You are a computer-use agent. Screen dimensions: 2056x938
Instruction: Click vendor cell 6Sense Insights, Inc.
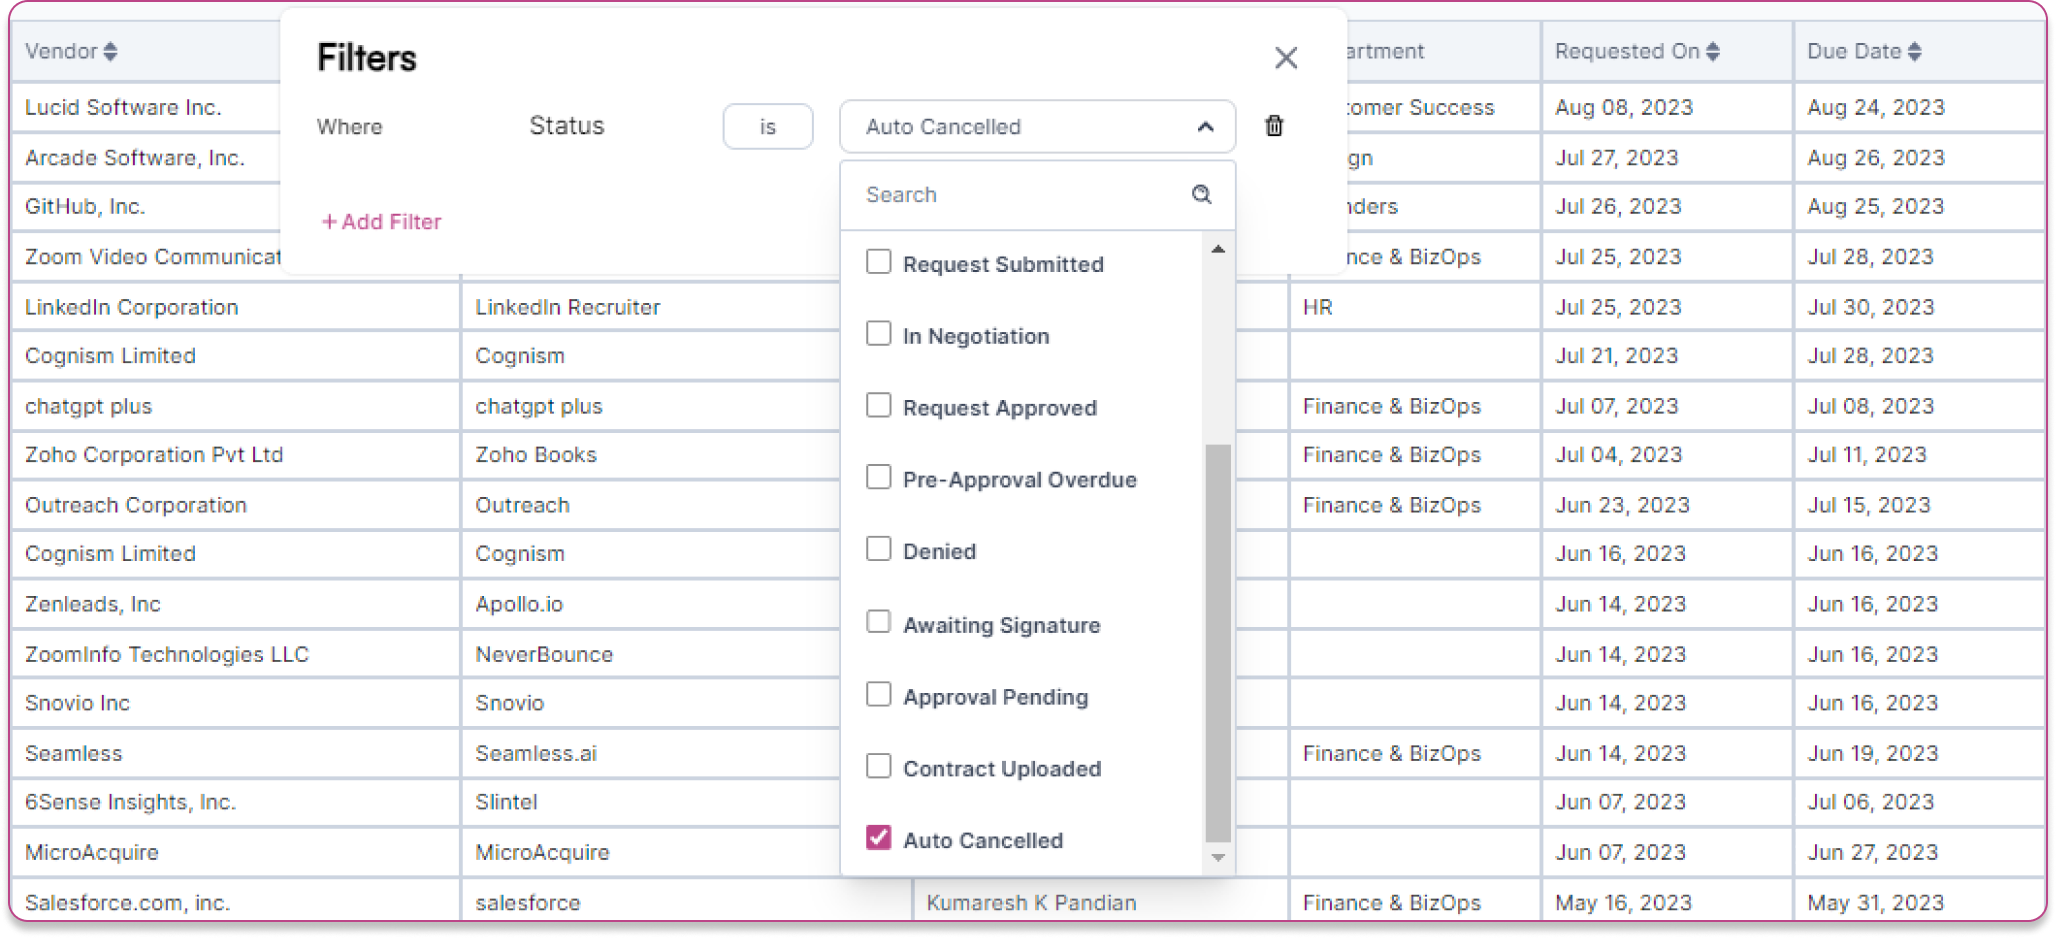coord(130,802)
